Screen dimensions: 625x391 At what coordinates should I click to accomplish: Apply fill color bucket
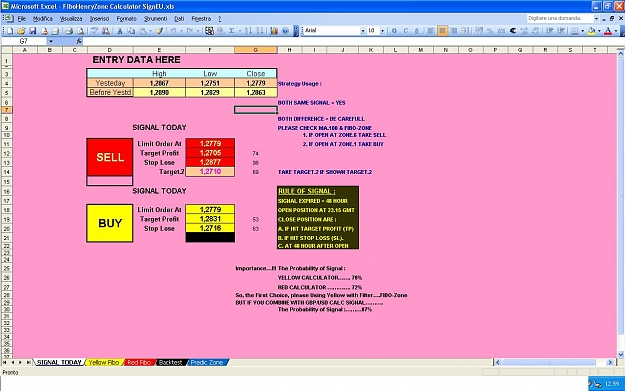point(592,31)
